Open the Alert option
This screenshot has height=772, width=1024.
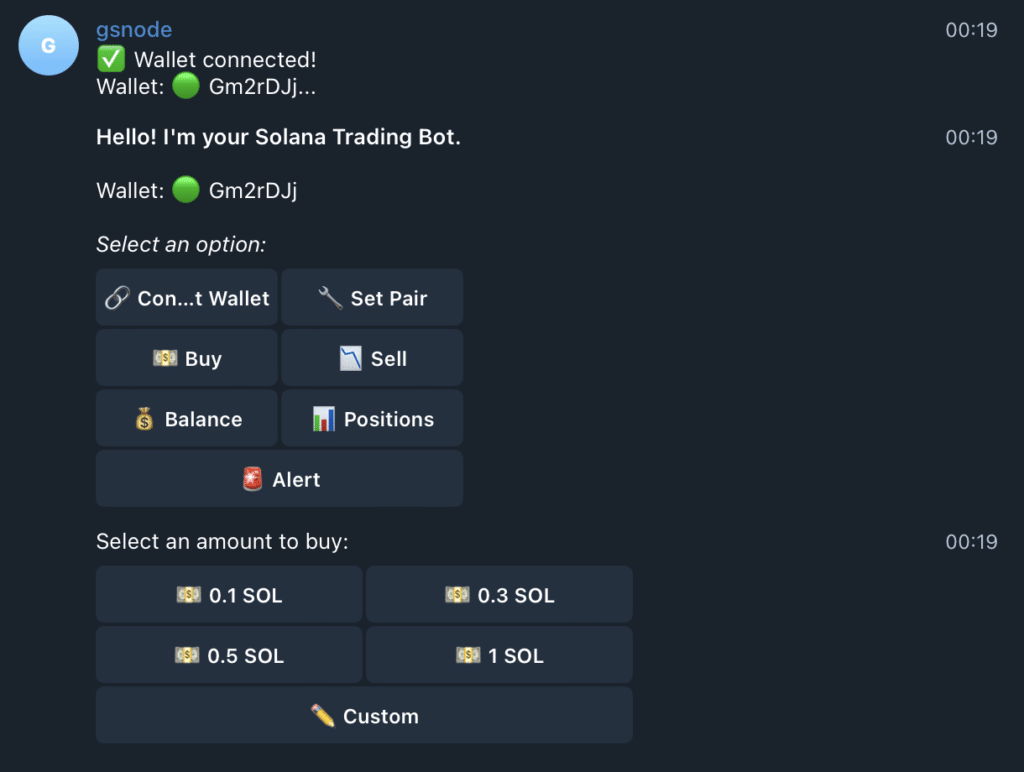pyautogui.click(x=280, y=479)
